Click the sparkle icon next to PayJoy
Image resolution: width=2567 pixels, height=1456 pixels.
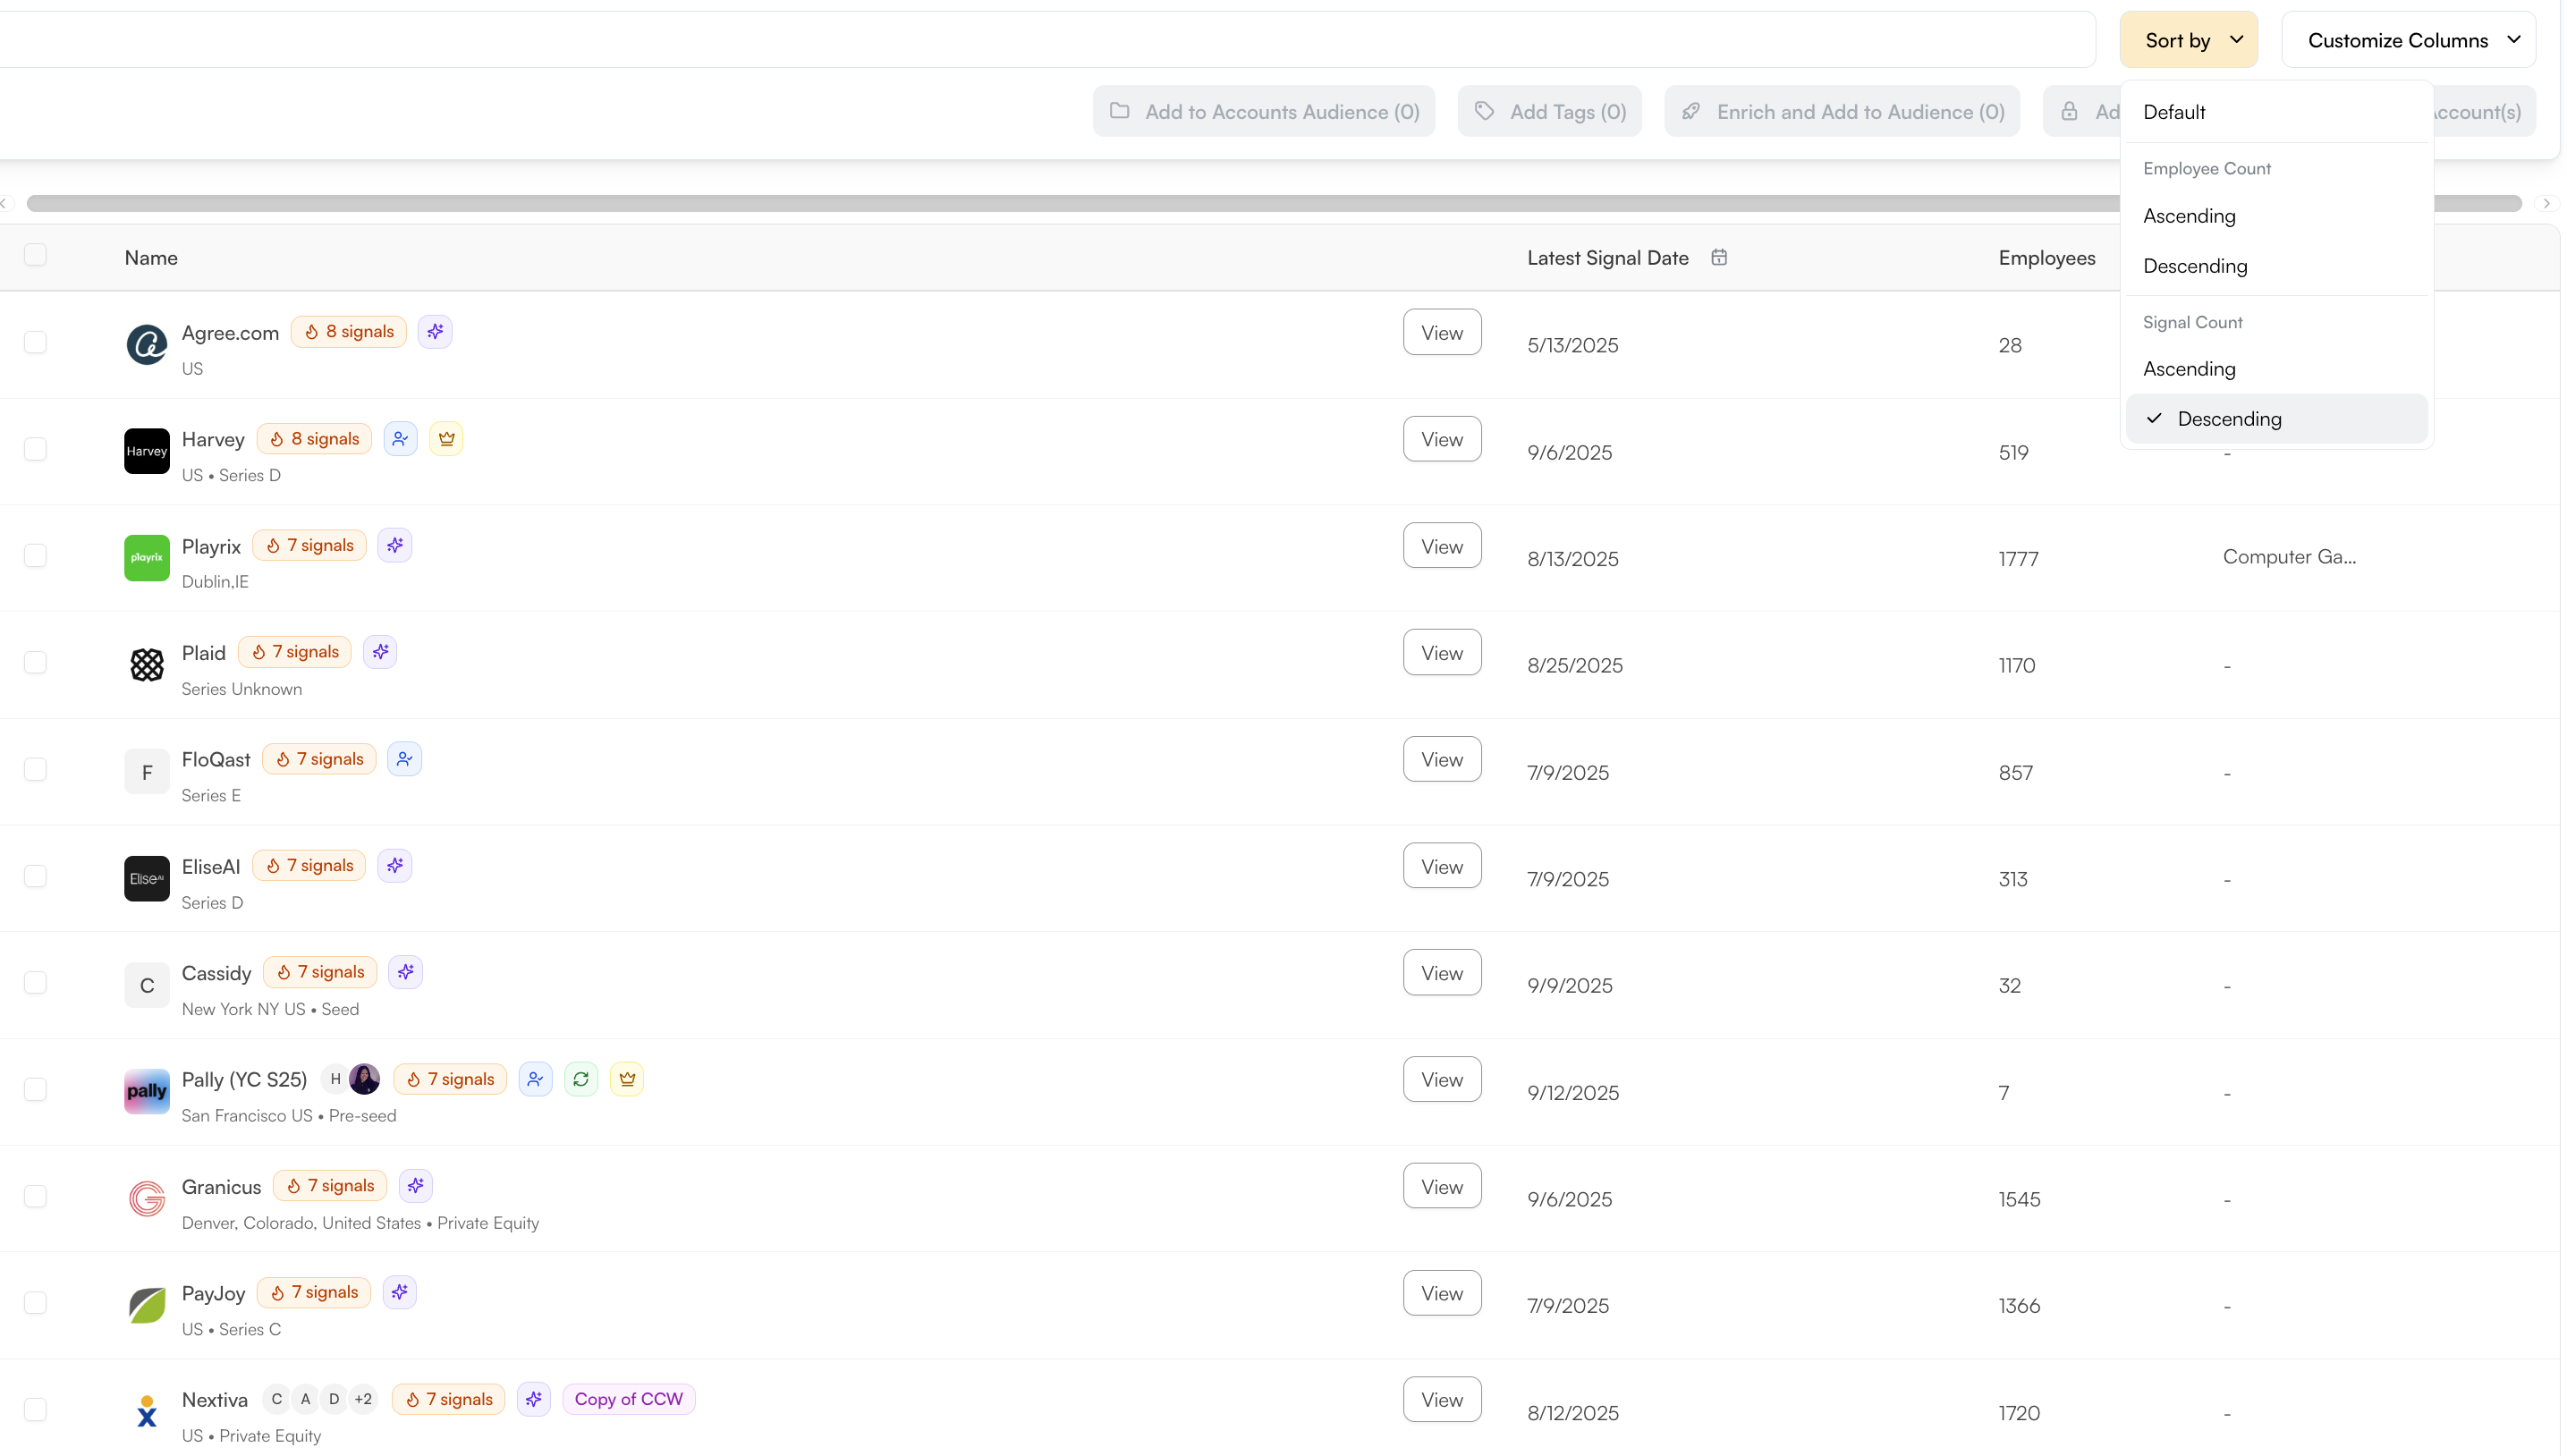coord(400,1293)
